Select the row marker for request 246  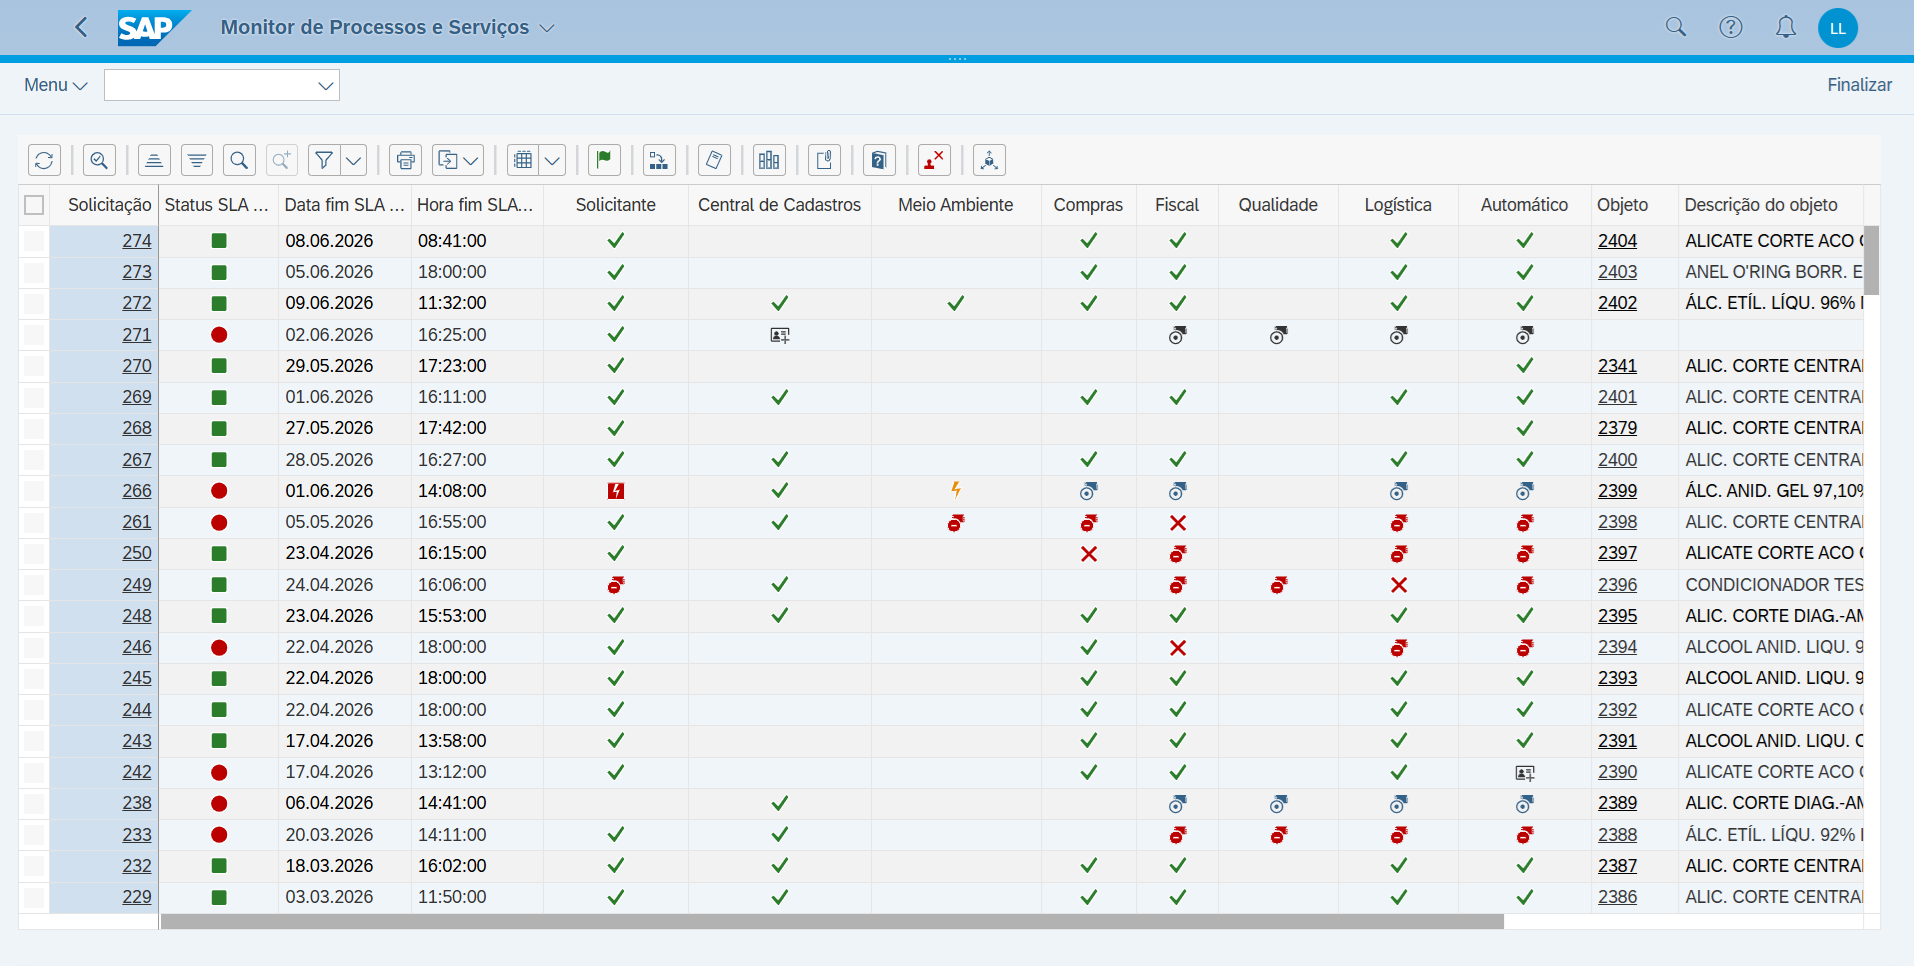(35, 647)
